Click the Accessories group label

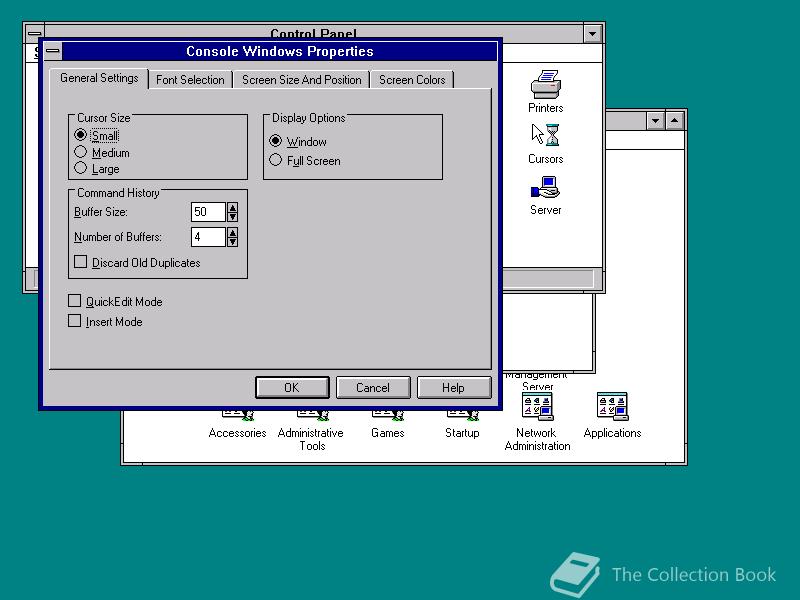tap(237, 433)
